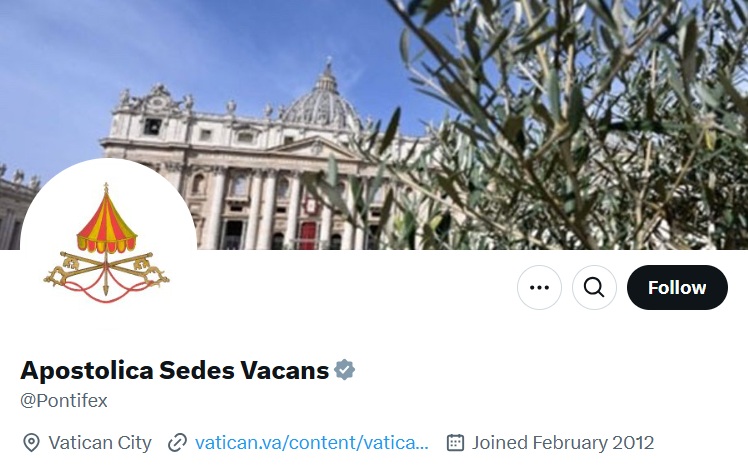Click the basilica dome in the banner
The image size is (748, 465).
tap(323, 100)
